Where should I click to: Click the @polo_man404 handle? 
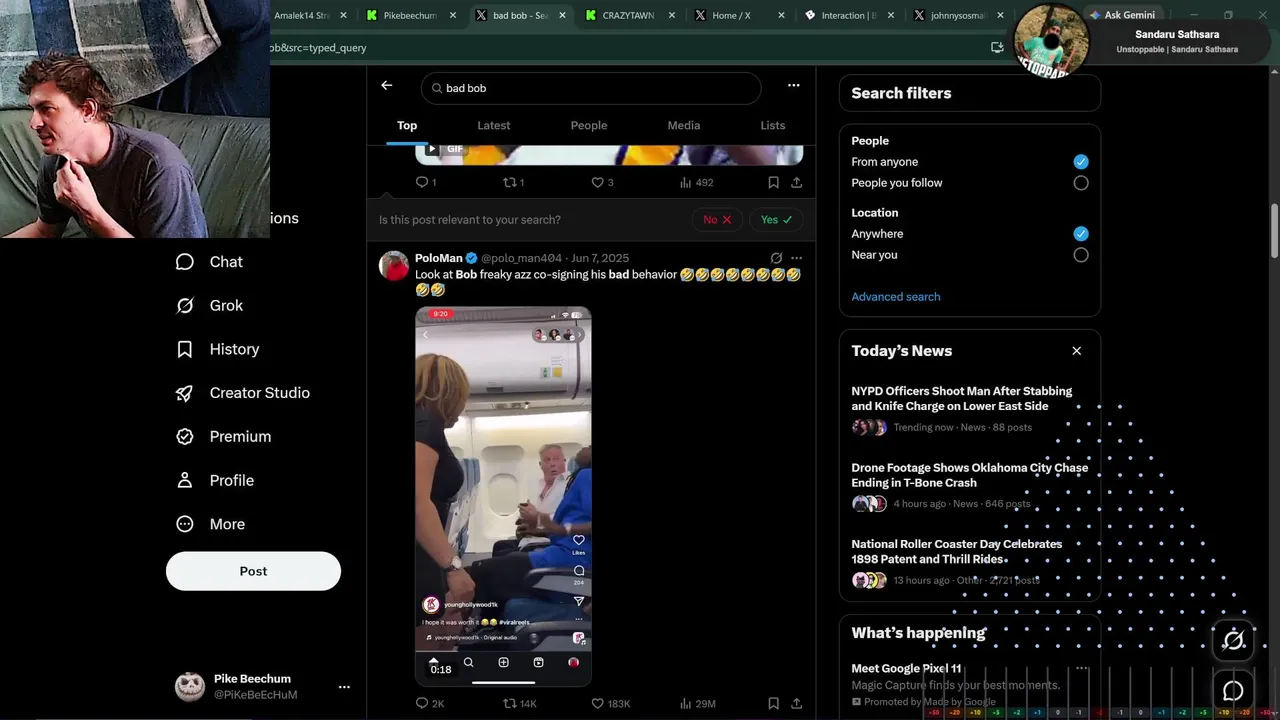[x=521, y=258]
